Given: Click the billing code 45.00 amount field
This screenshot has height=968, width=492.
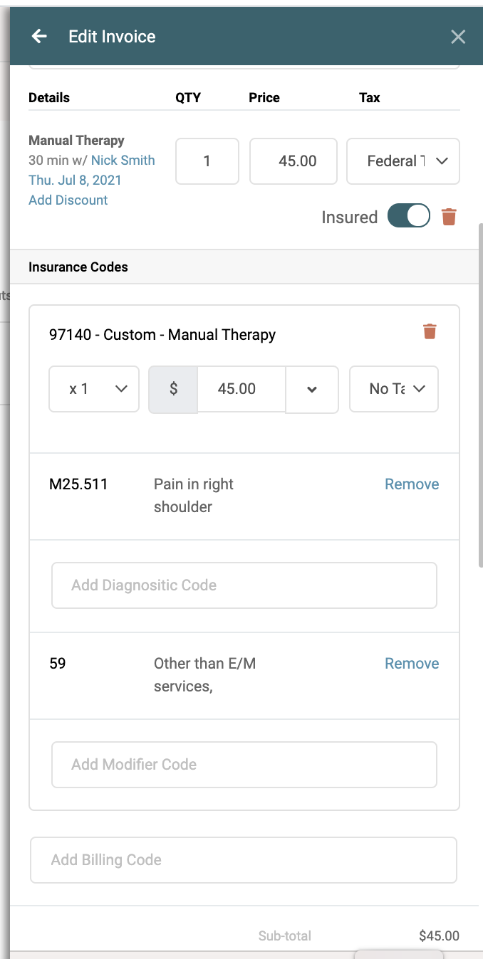Looking at the screenshot, I should (x=241, y=389).
